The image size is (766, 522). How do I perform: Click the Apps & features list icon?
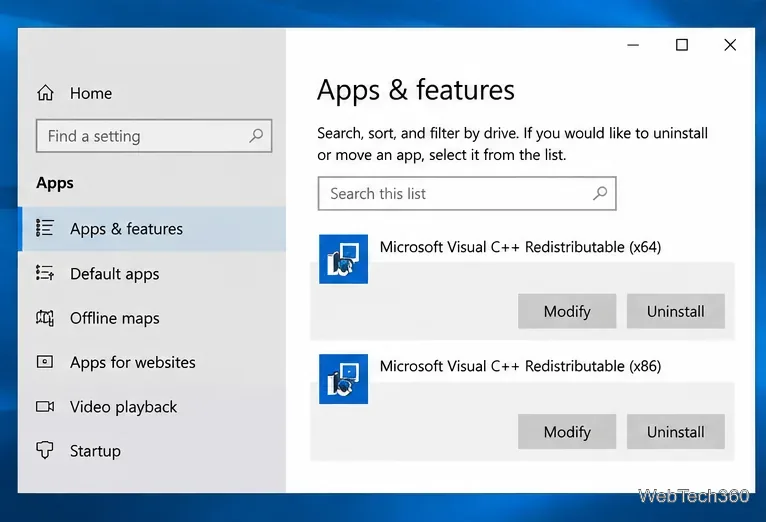[x=45, y=228]
